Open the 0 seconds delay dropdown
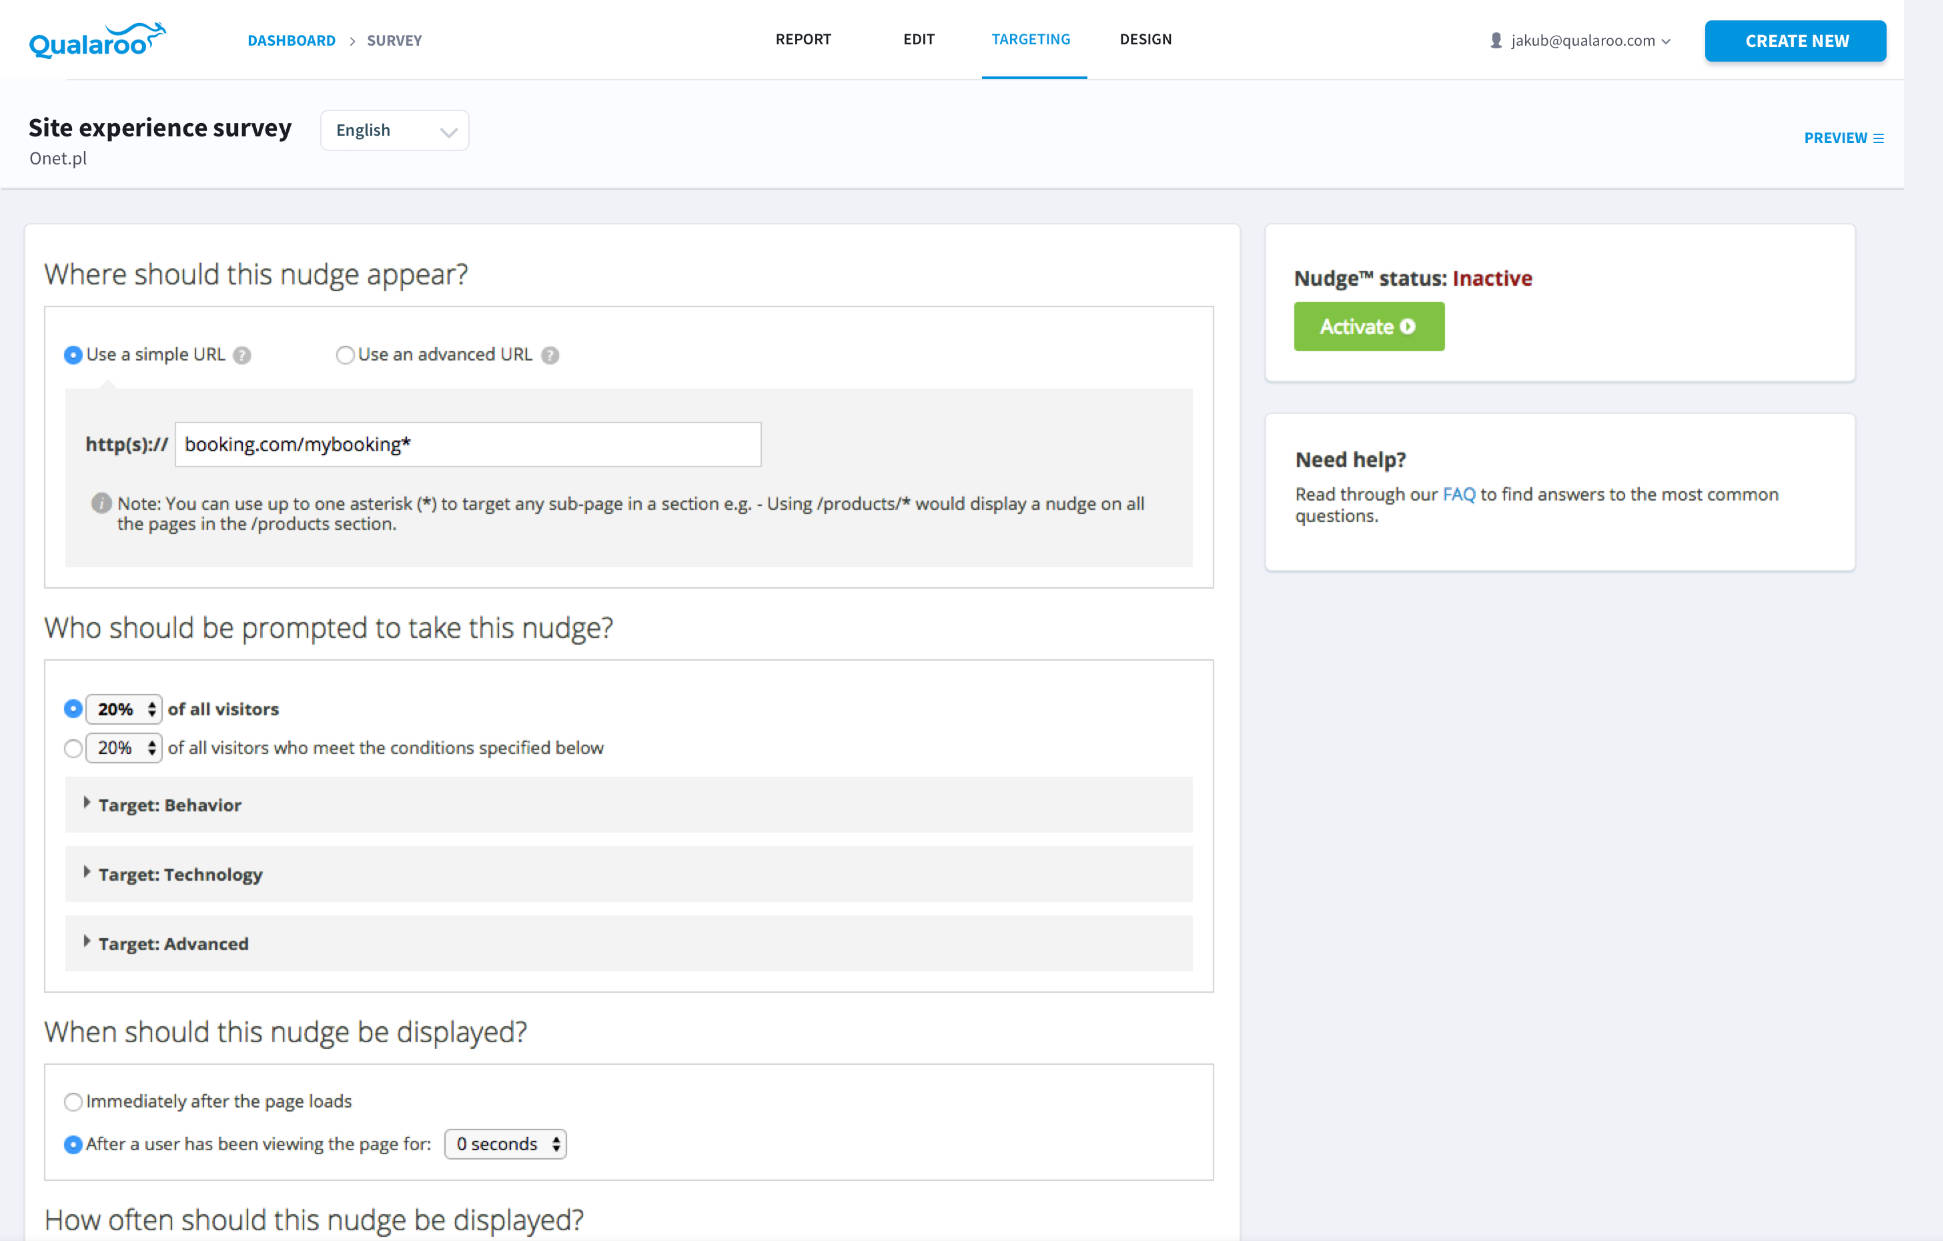1943x1241 pixels. [x=505, y=1144]
